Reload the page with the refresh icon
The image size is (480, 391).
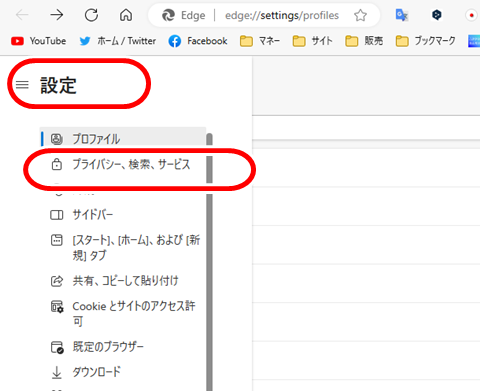point(91,15)
